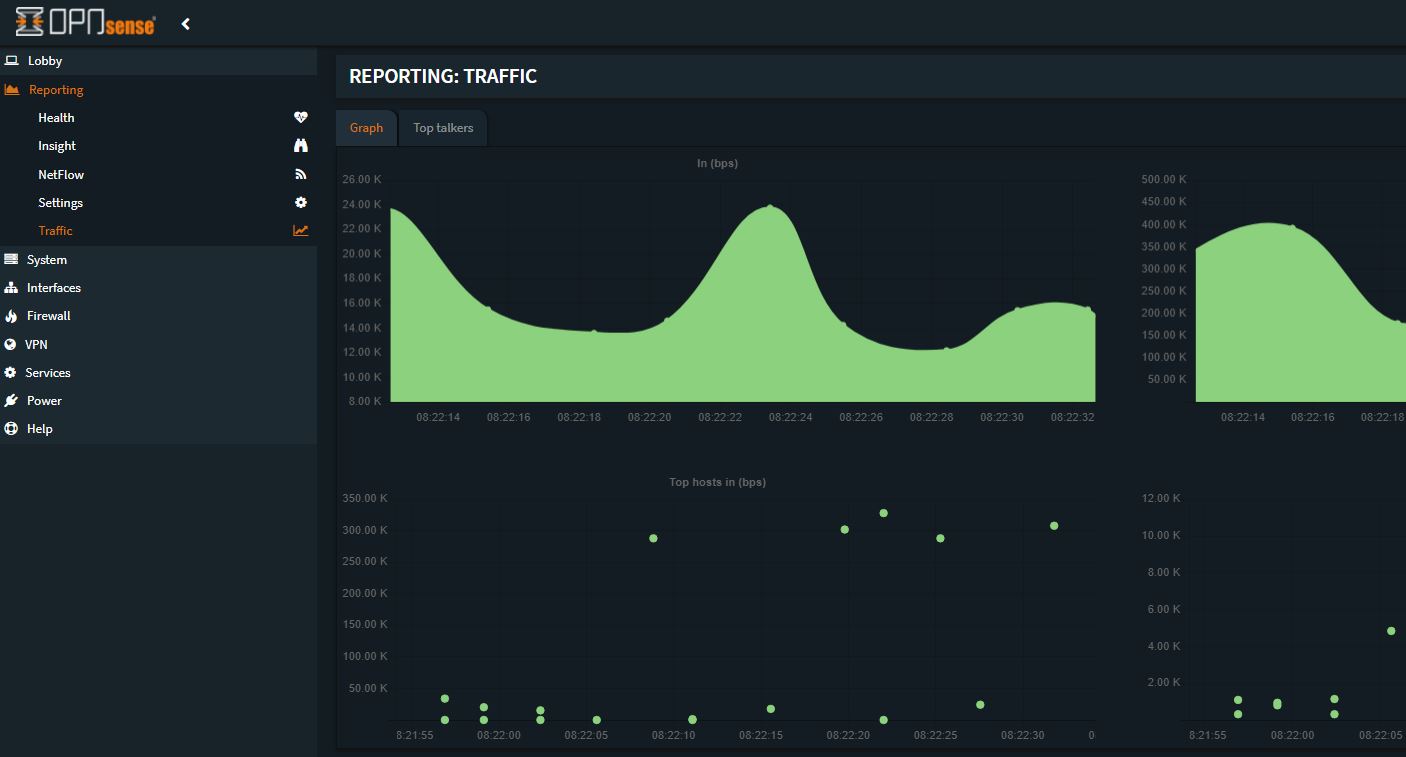Click the Insight binoculars icon
Viewport: 1406px width, 757px height.
[x=300, y=146]
